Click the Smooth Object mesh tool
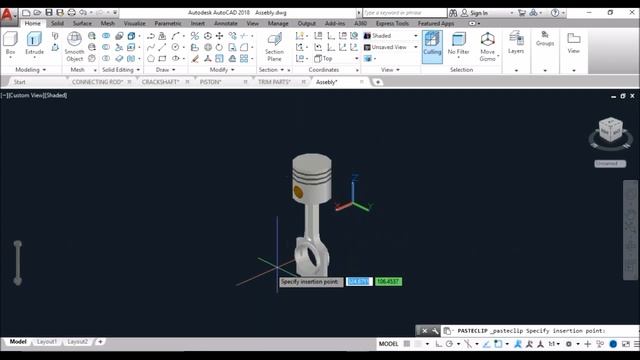Image resolution: width=640 pixels, height=360 pixels. (74, 47)
